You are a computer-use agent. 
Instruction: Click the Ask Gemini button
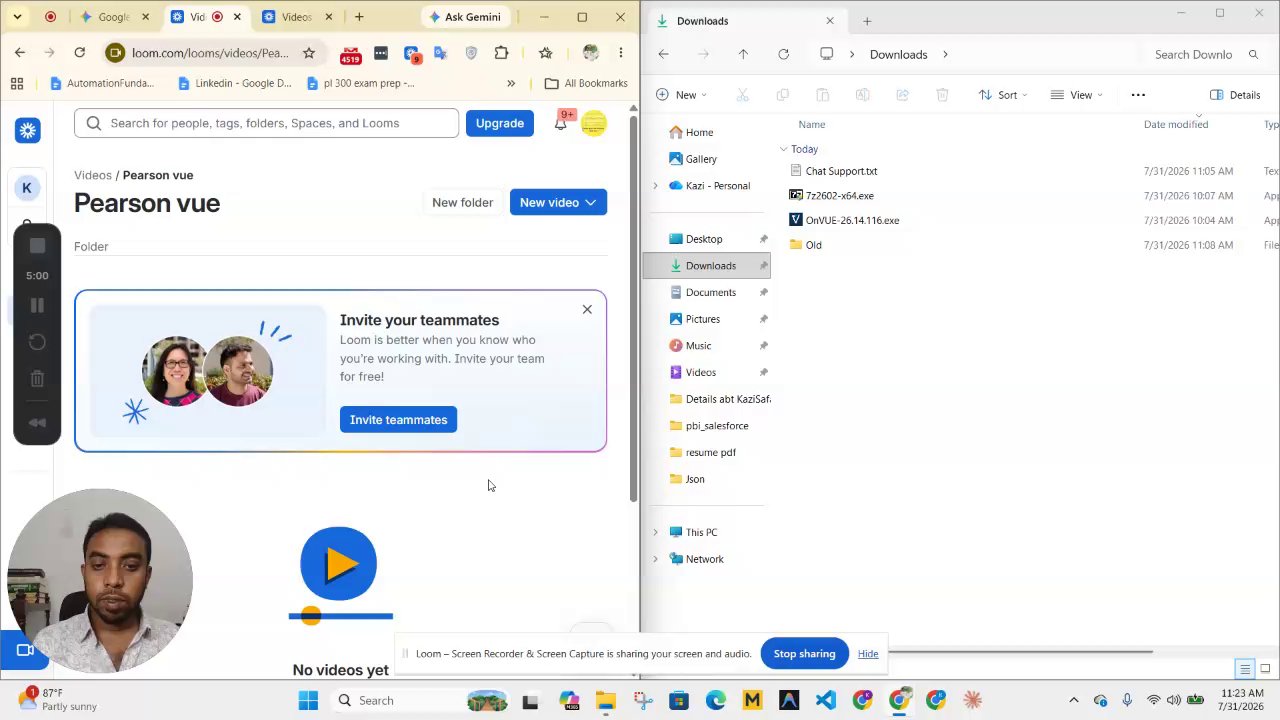(x=466, y=17)
